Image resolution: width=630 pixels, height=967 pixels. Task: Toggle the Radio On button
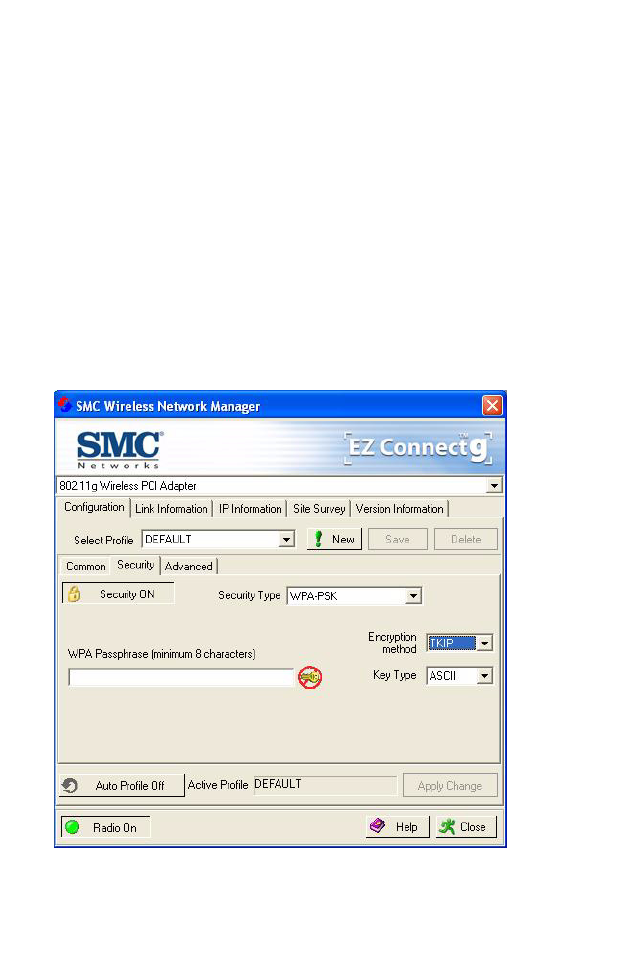click(105, 828)
